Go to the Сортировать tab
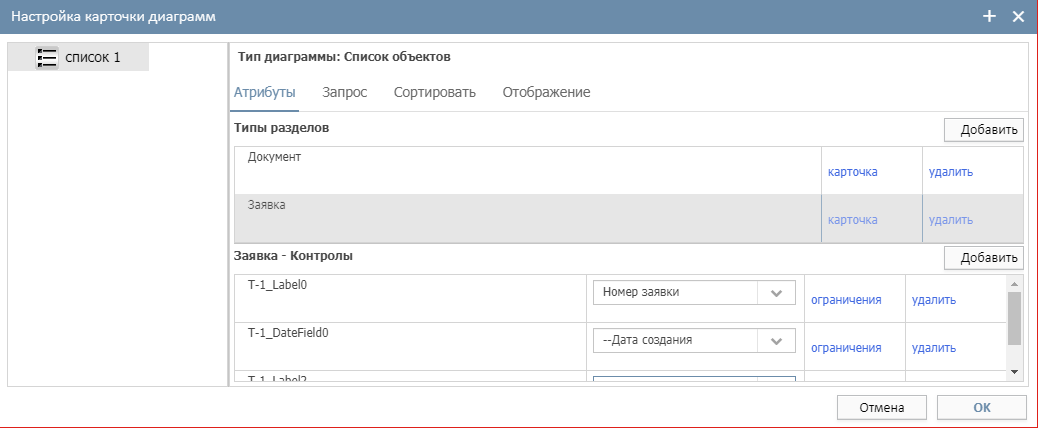Screen dimensions: 1038x428 tap(434, 92)
